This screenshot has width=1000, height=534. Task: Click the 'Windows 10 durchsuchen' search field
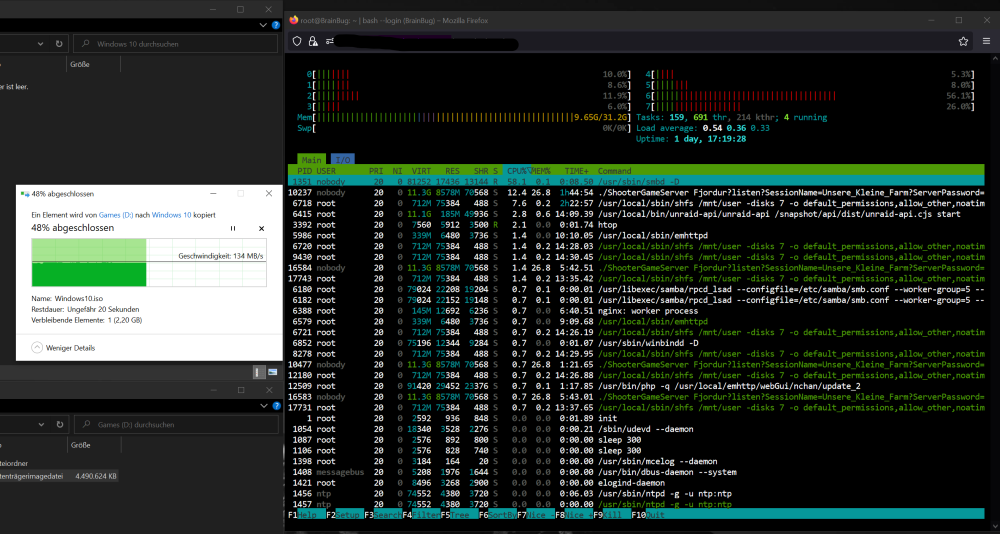(x=176, y=44)
